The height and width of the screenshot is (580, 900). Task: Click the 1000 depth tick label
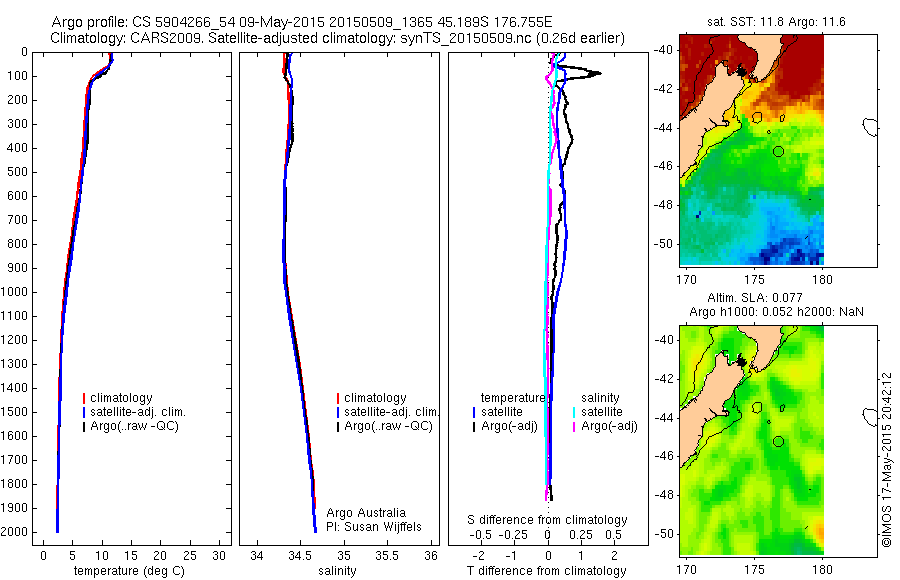(15, 292)
